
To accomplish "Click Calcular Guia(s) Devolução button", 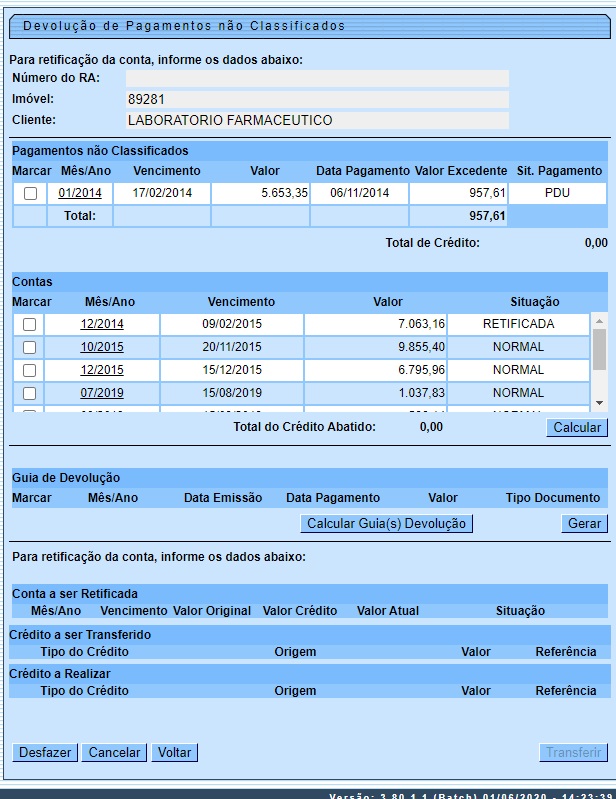I will pyautogui.click(x=386, y=523).
